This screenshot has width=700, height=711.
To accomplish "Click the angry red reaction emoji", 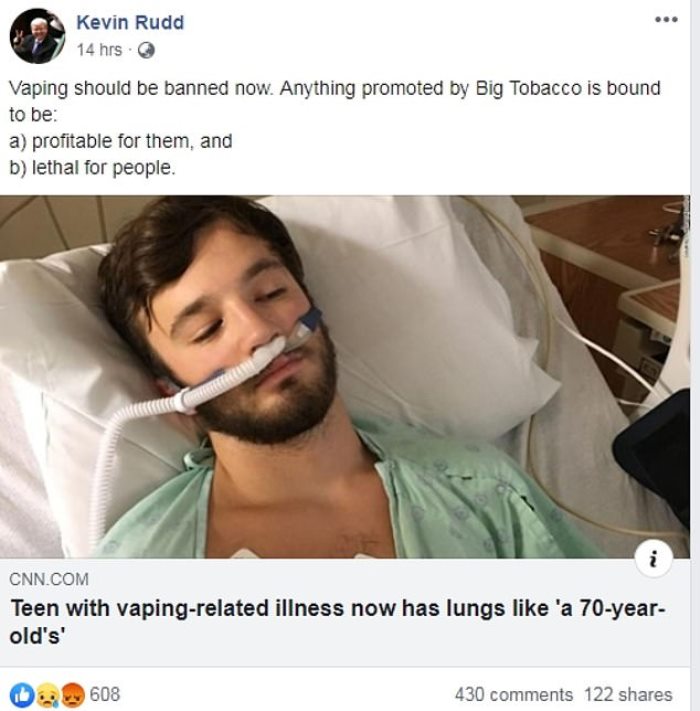I will pos(72,694).
